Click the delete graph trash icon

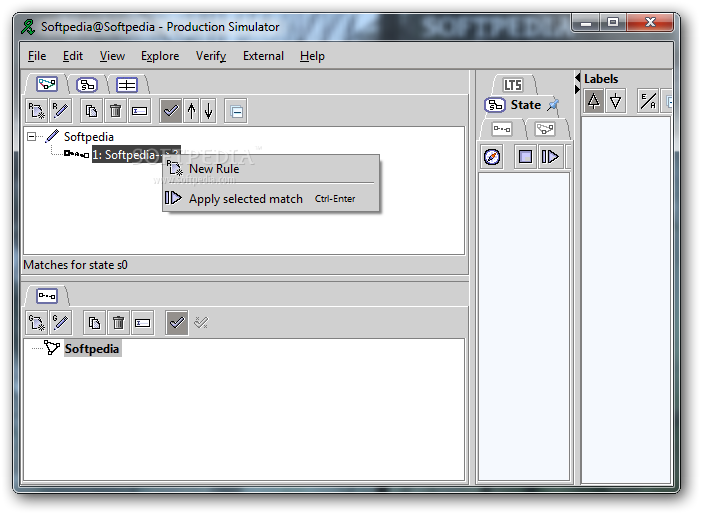point(118,322)
